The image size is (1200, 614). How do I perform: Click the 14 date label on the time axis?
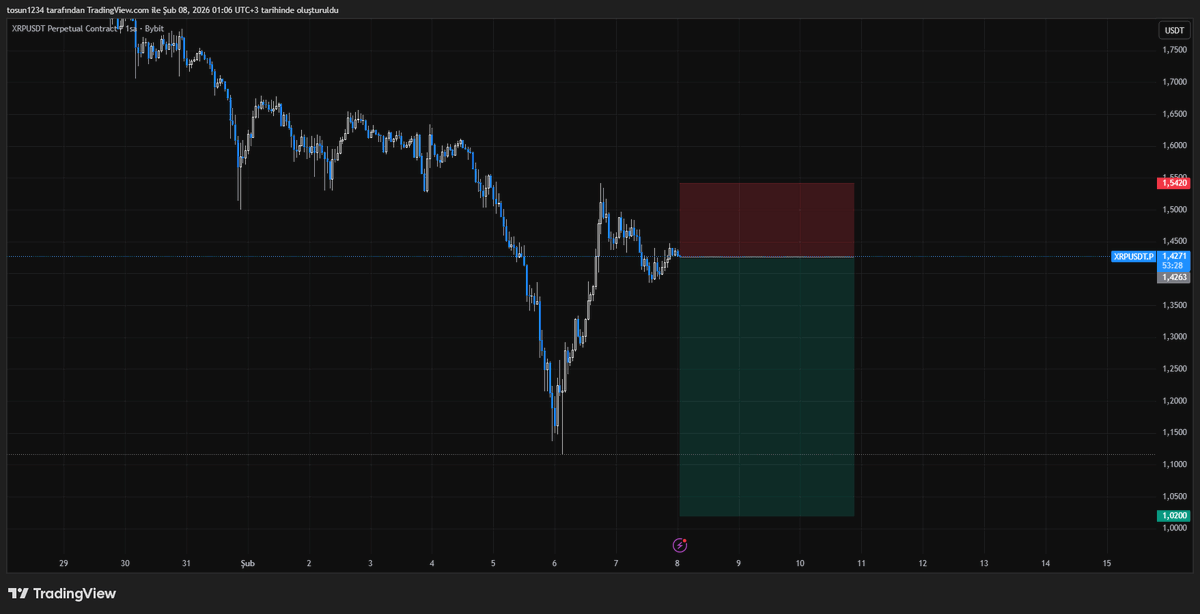pyautogui.click(x=1045, y=564)
